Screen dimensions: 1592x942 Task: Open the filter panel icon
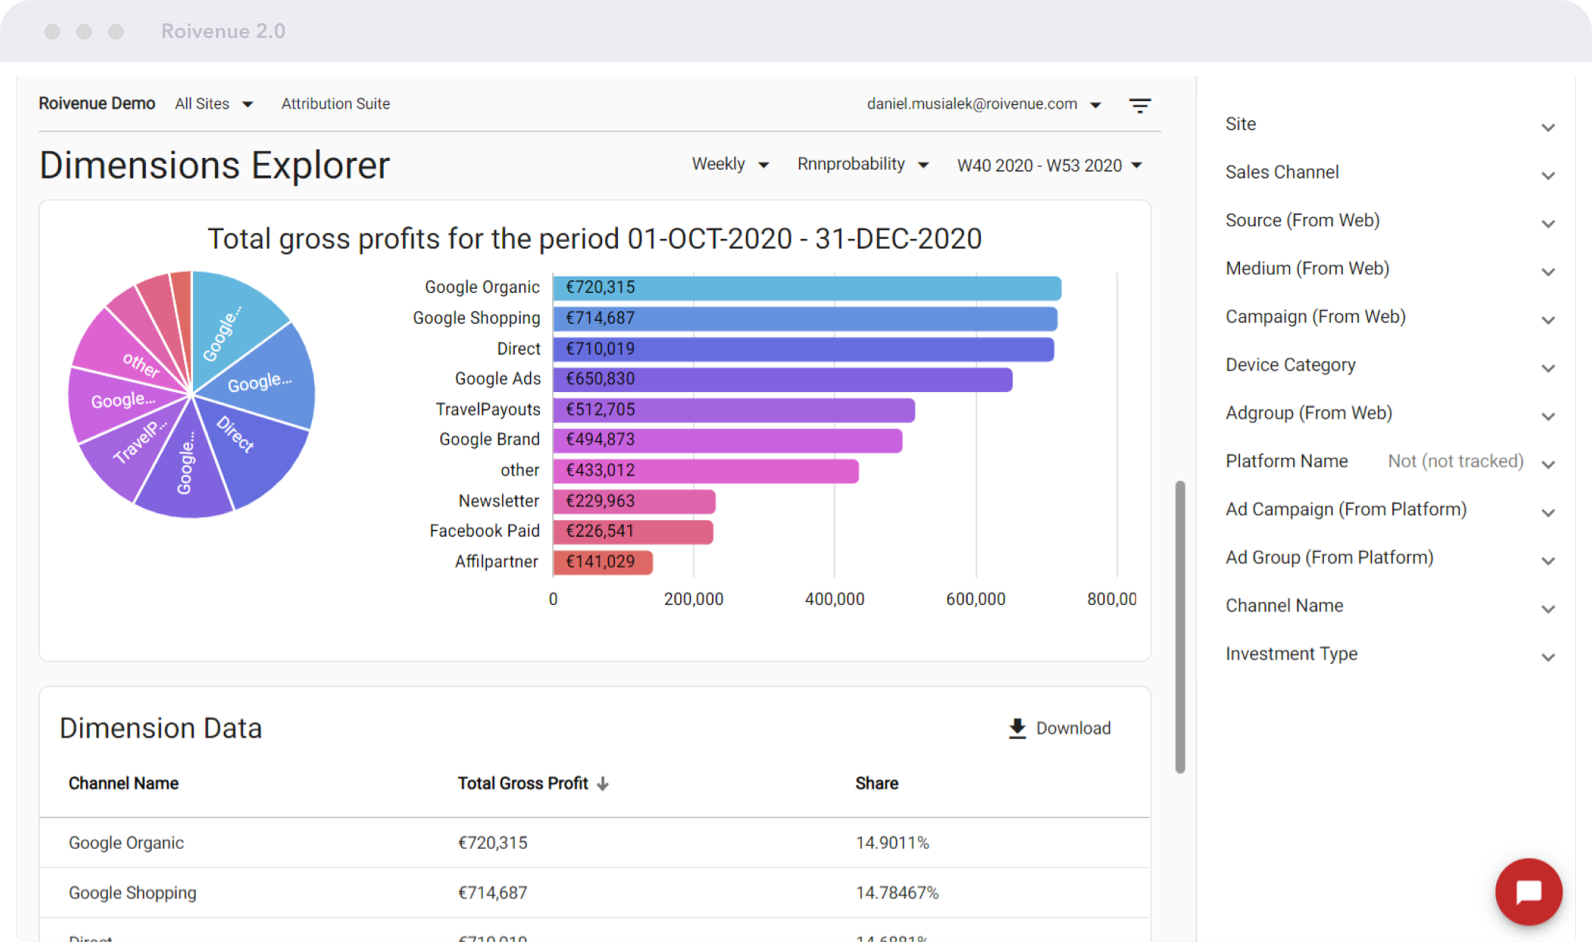[1139, 105]
